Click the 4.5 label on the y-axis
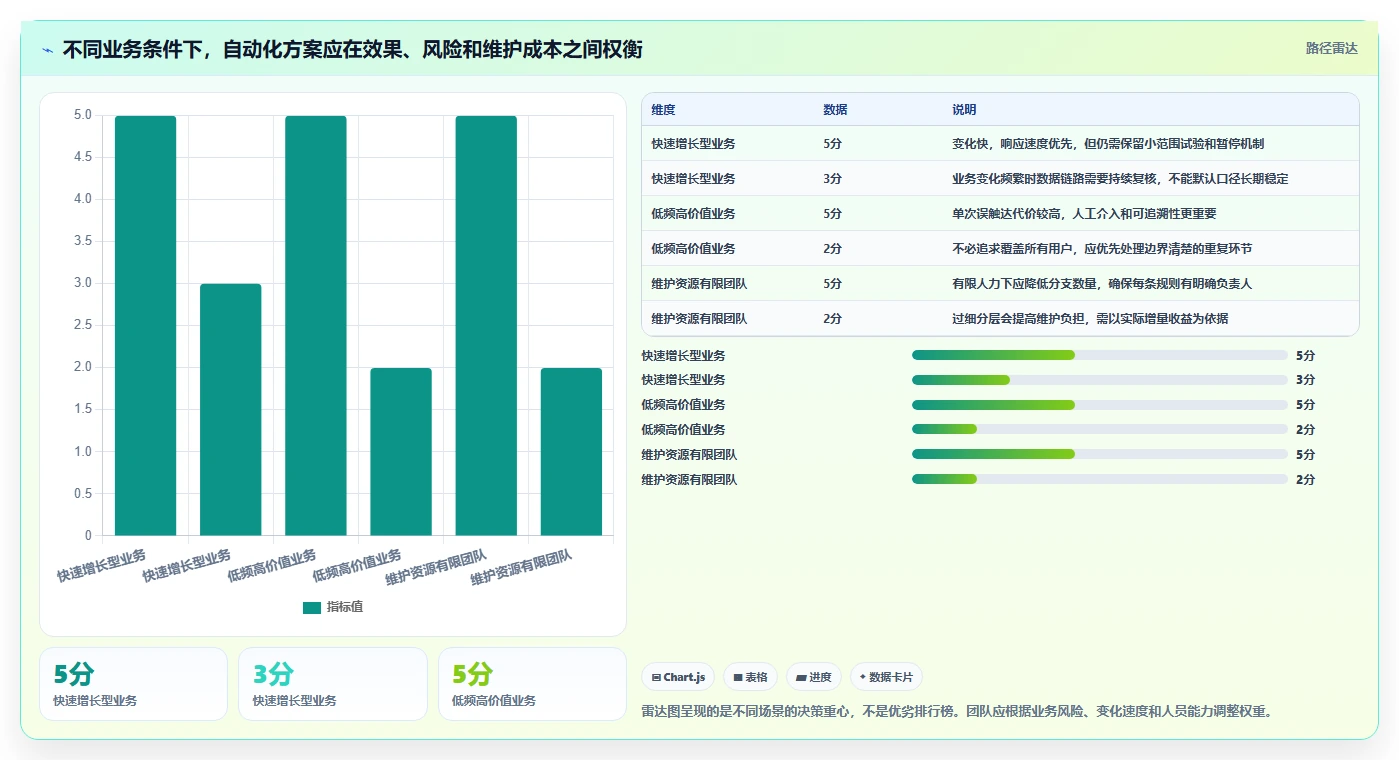Viewport: 1399px width, 760px height. click(83, 157)
